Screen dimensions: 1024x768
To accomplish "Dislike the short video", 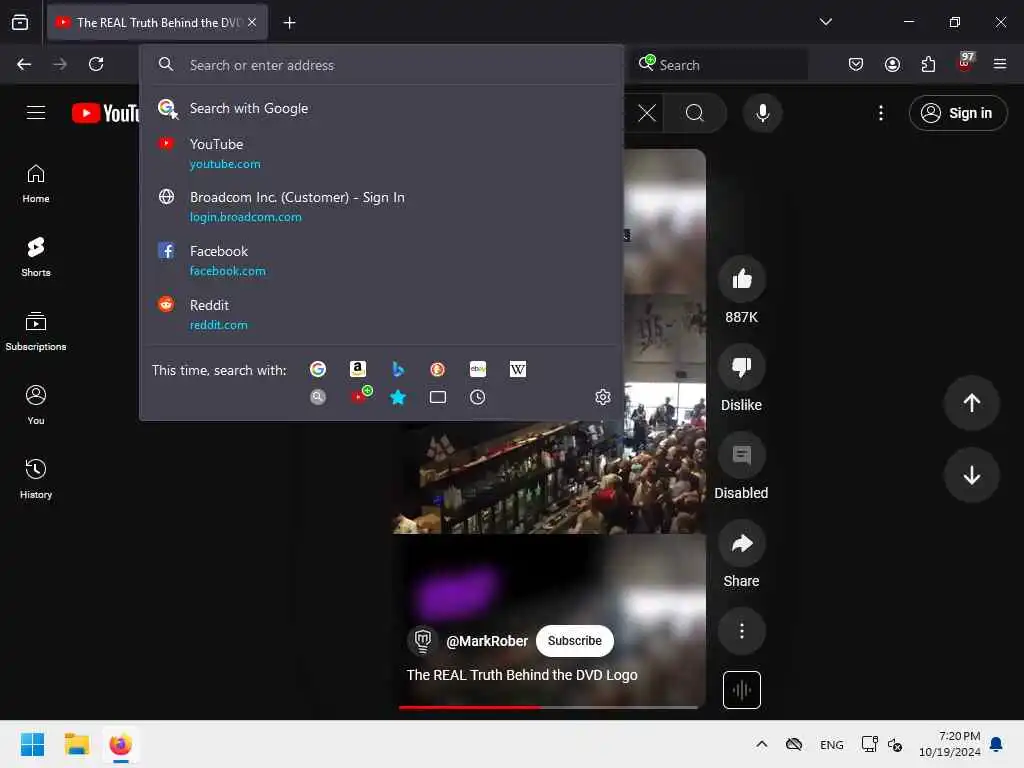I will click(x=742, y=367).
